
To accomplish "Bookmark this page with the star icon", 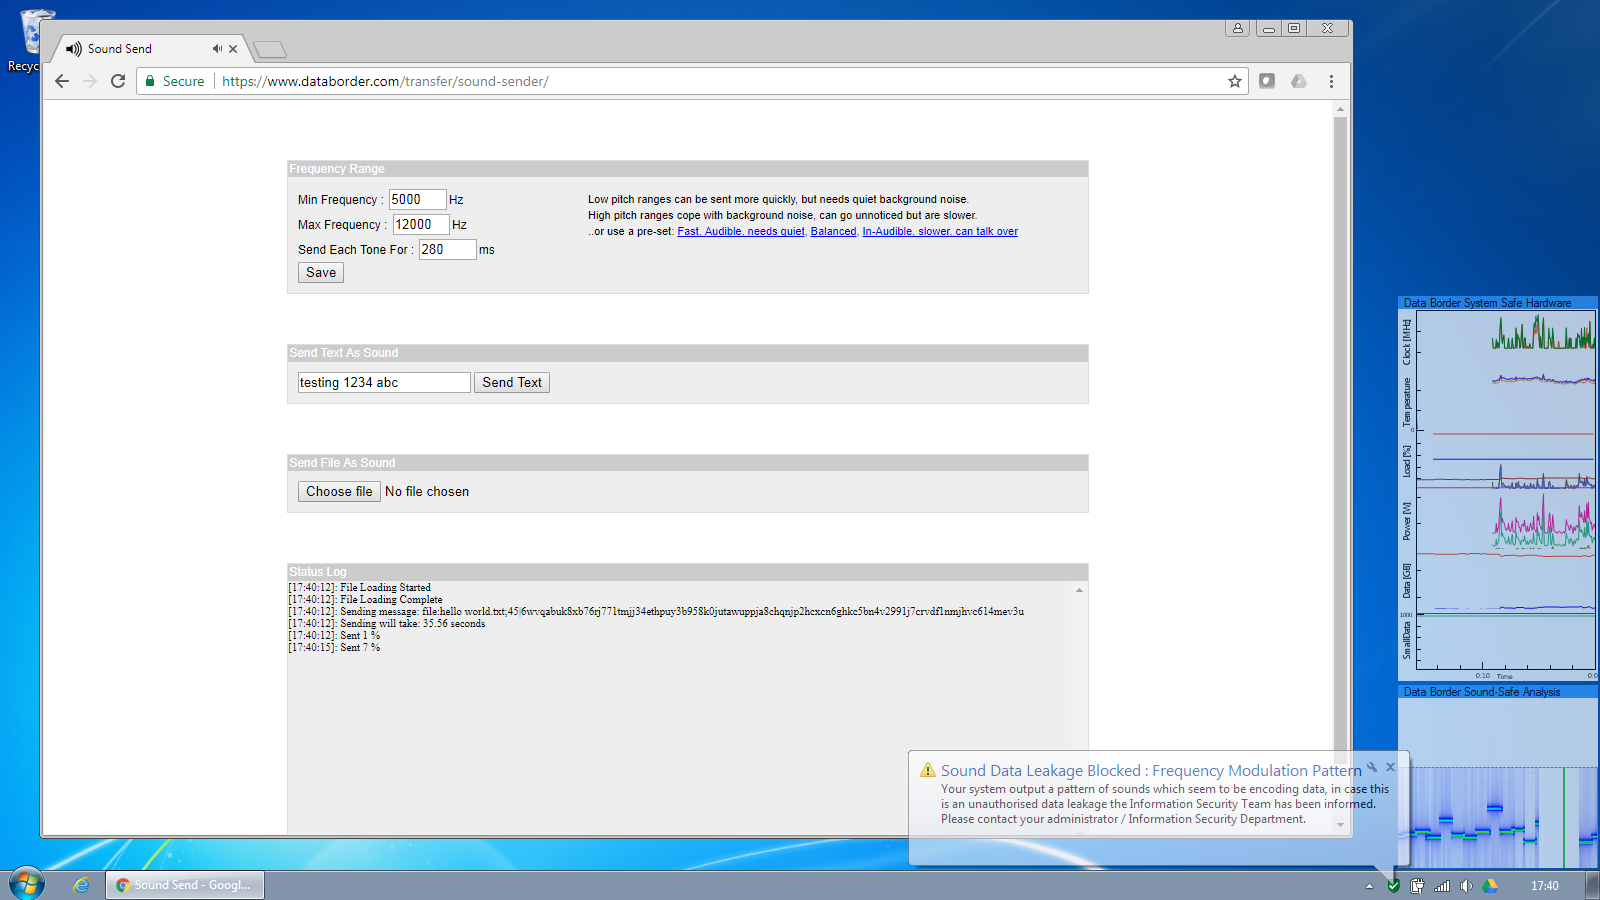I will pos(1235,81).
